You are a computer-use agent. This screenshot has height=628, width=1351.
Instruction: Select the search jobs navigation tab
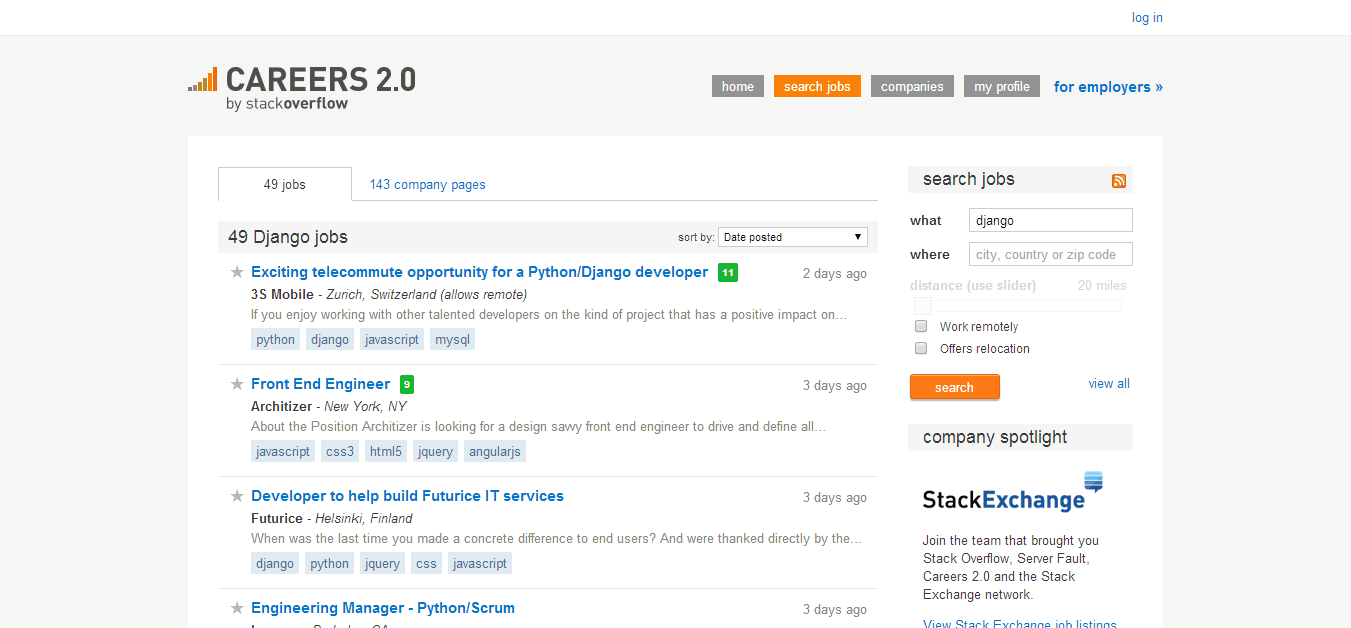[817, 87]
